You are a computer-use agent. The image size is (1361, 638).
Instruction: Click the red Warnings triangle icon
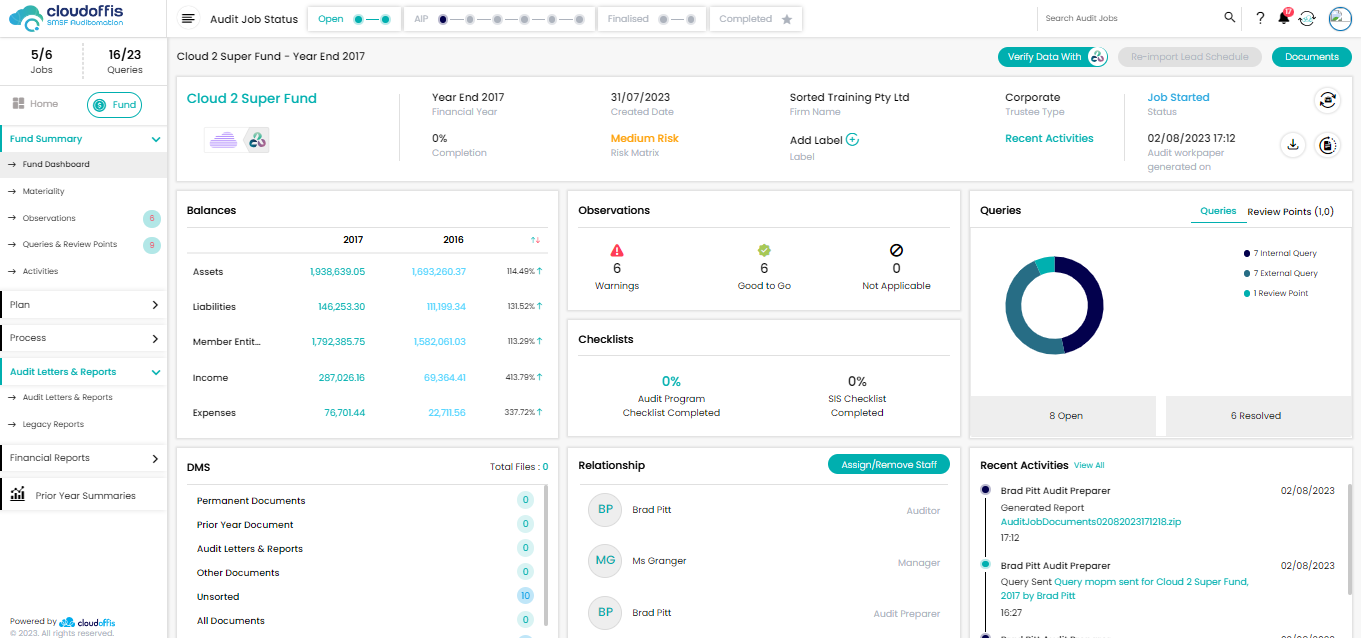617,250
